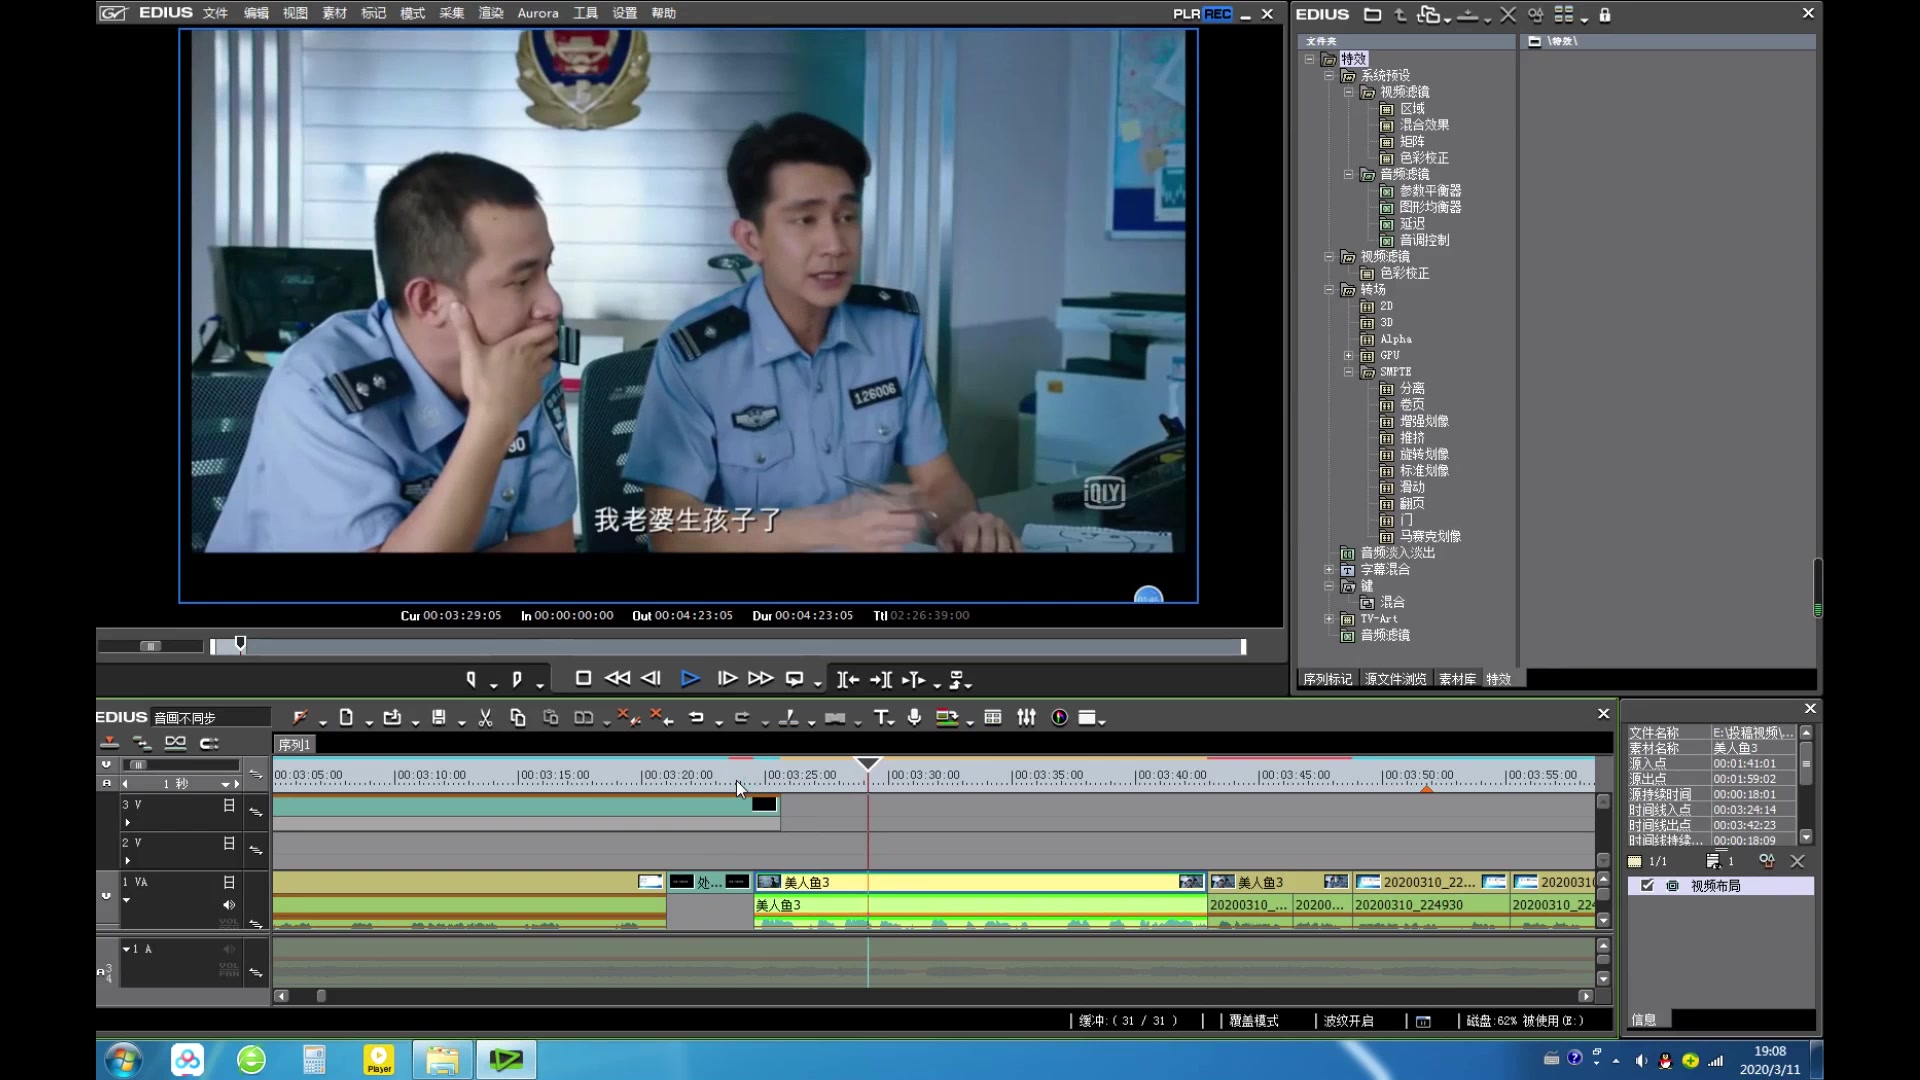Toggle the 1 VA track video visibility icon
Viewport: 1920px width, 1080px height.
[x=229, y=882]
